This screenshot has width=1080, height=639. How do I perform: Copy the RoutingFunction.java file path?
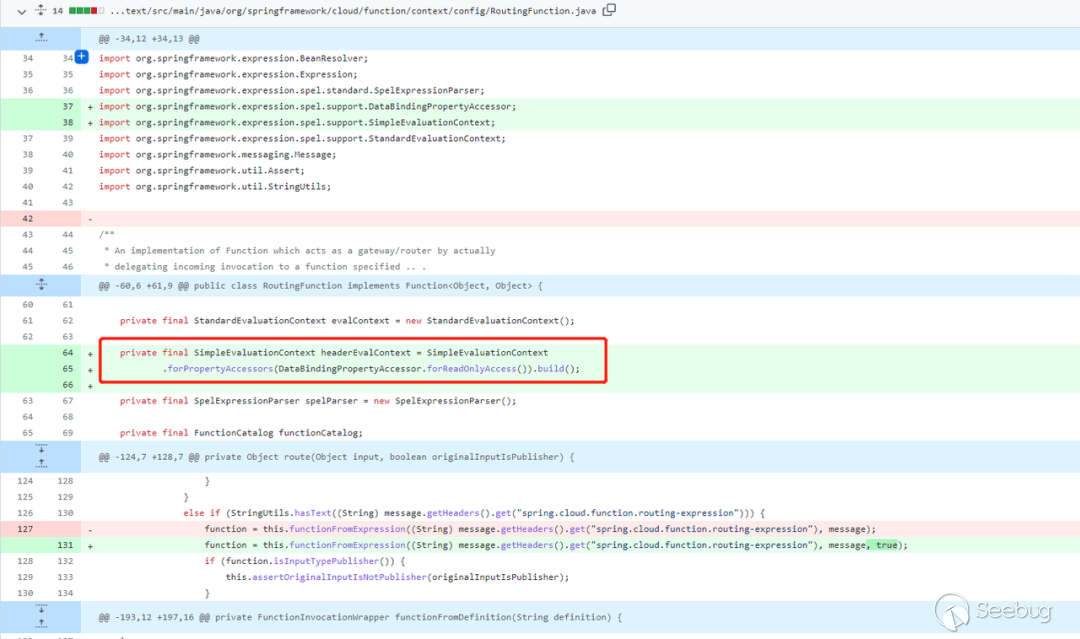[x=609, y=10]
